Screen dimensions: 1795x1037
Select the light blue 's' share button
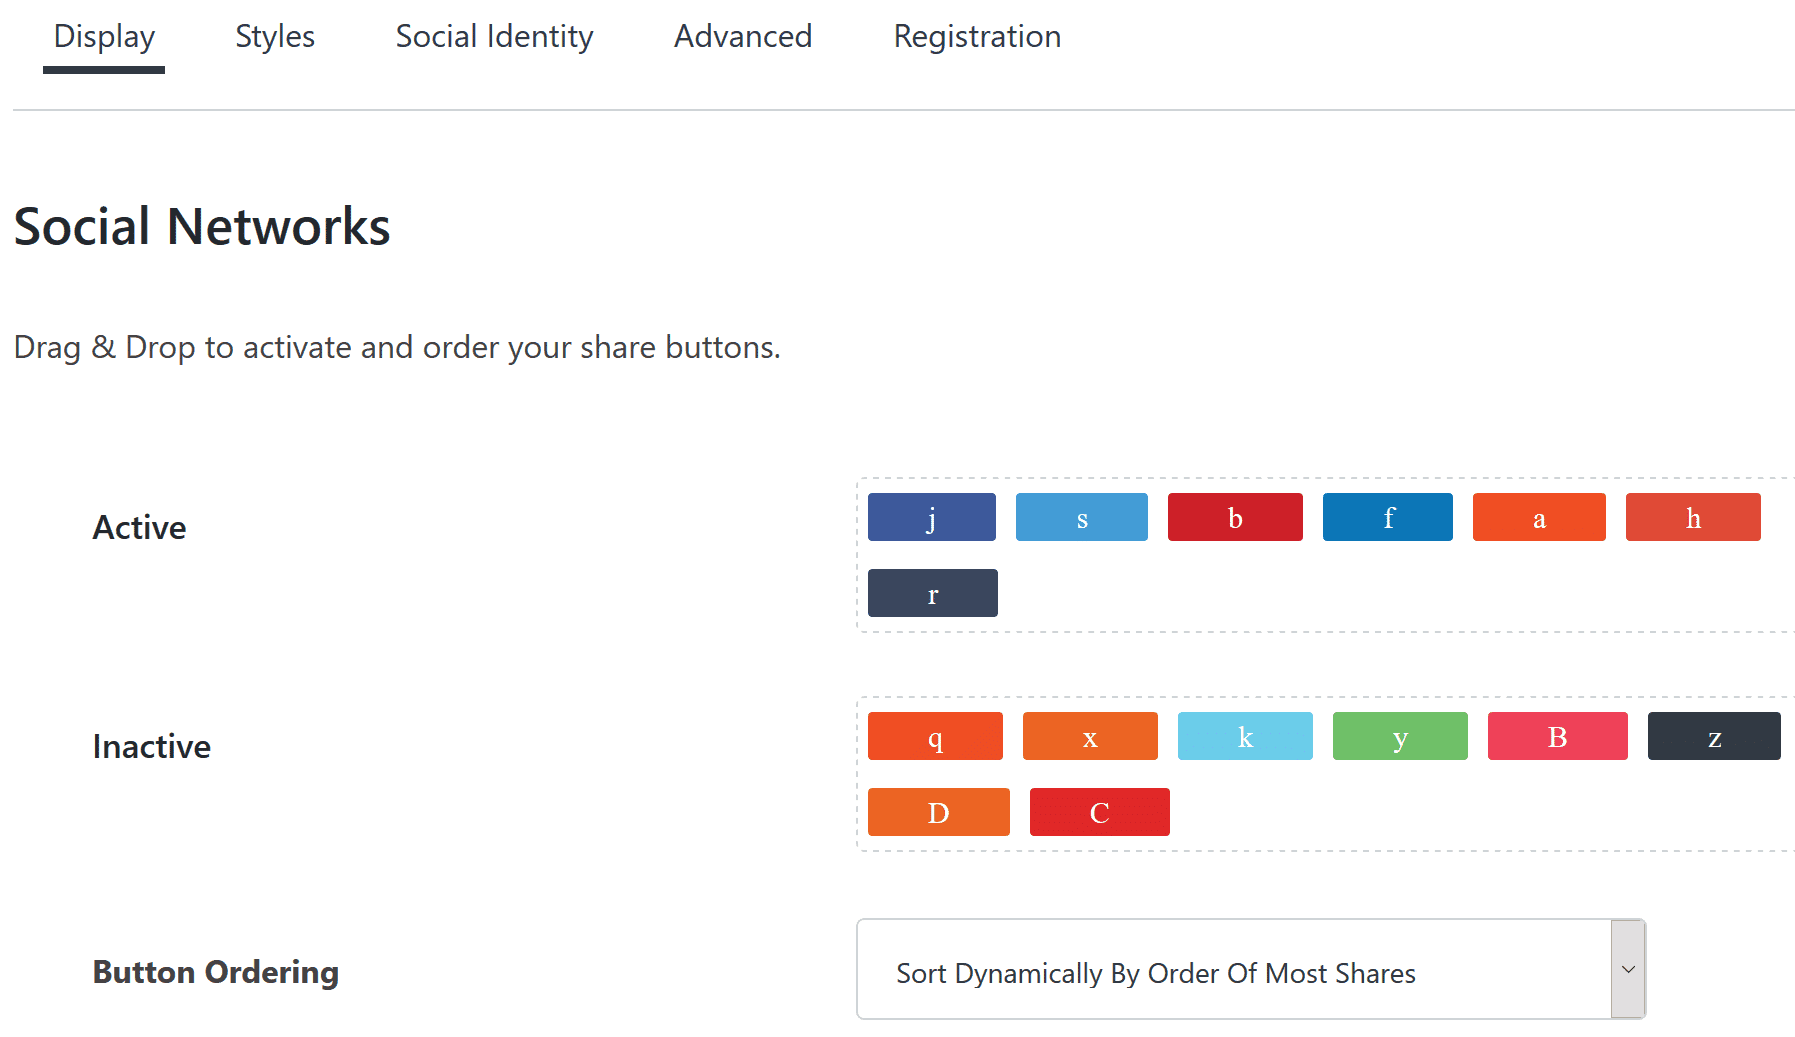click(x=1081, y=517)
